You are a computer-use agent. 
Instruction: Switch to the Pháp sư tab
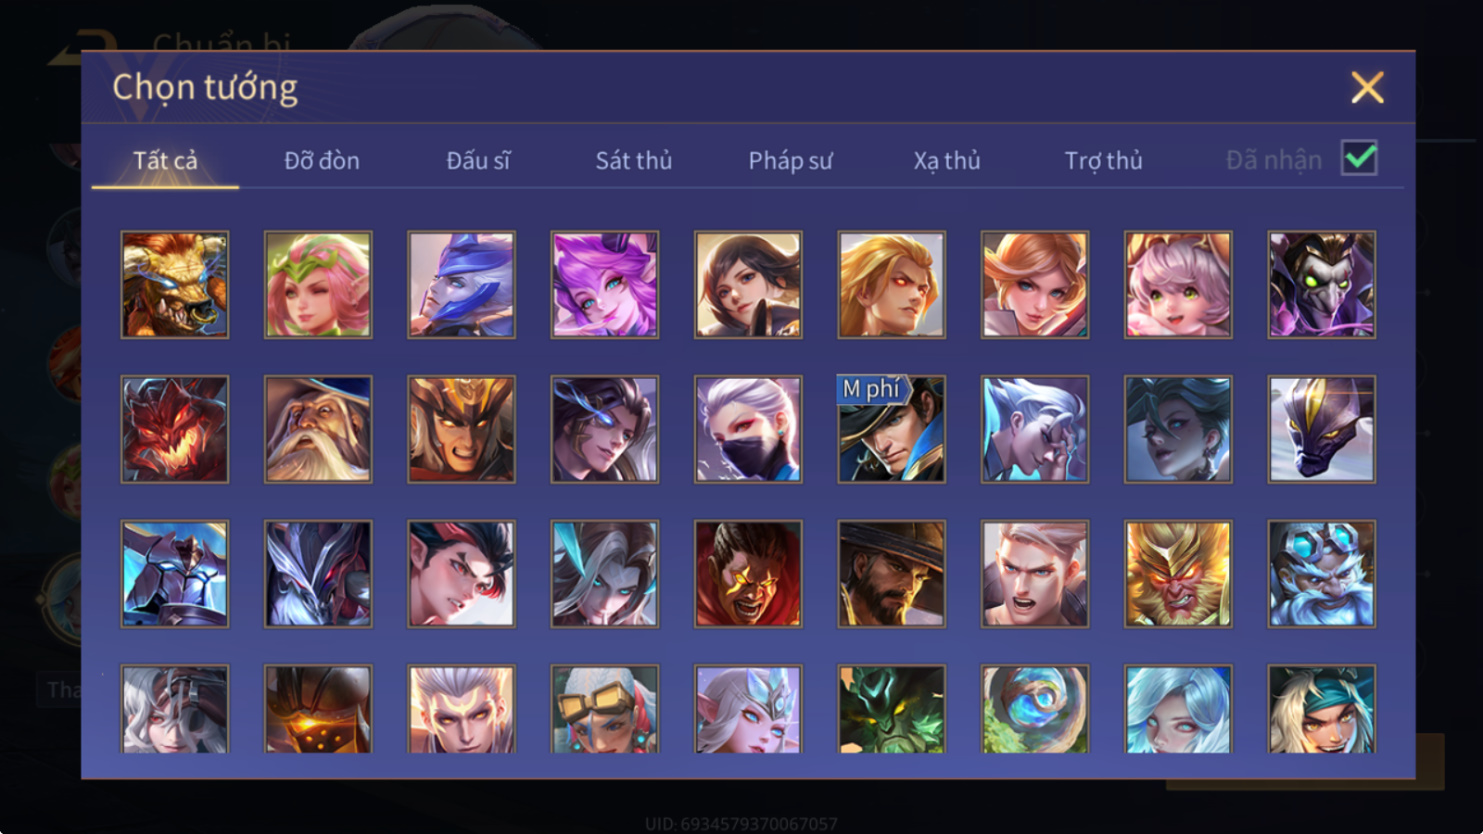click(790, 160)
